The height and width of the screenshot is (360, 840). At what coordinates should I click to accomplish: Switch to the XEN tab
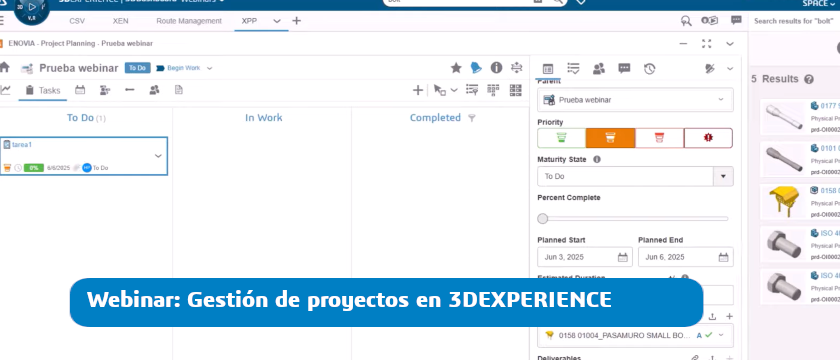click(120, 21)
